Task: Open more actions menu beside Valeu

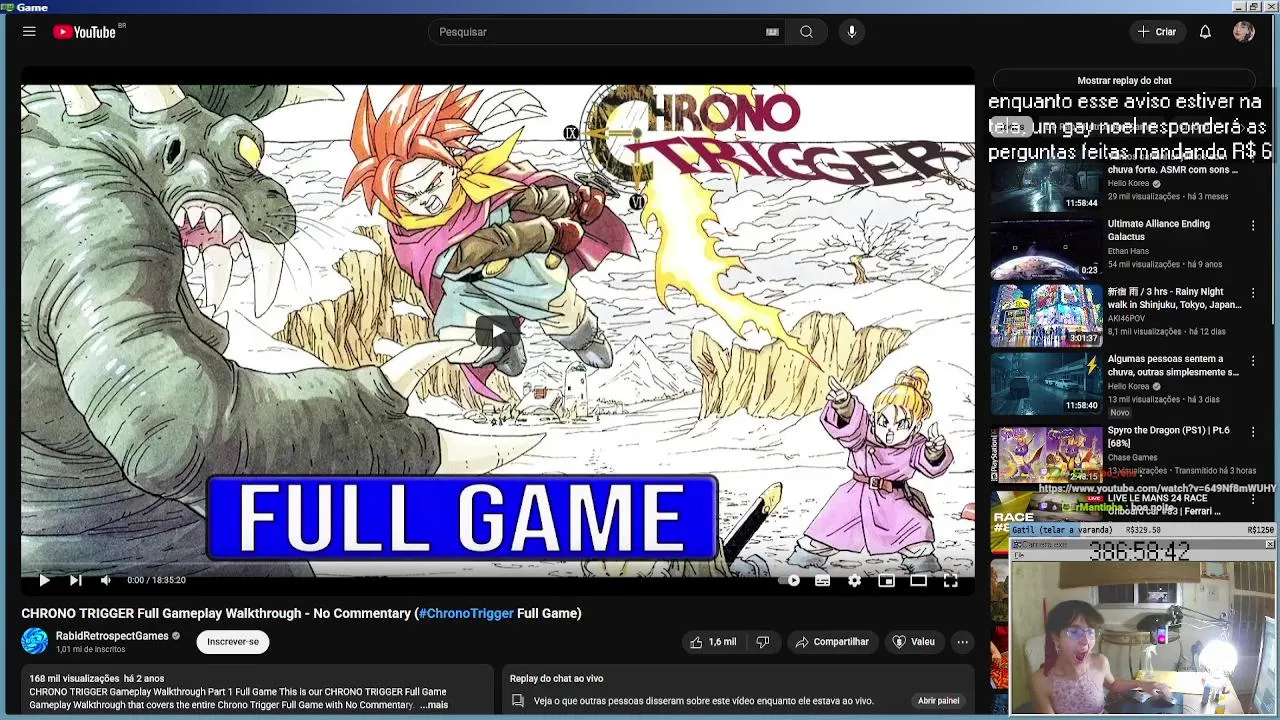Action: click(962, 642)
